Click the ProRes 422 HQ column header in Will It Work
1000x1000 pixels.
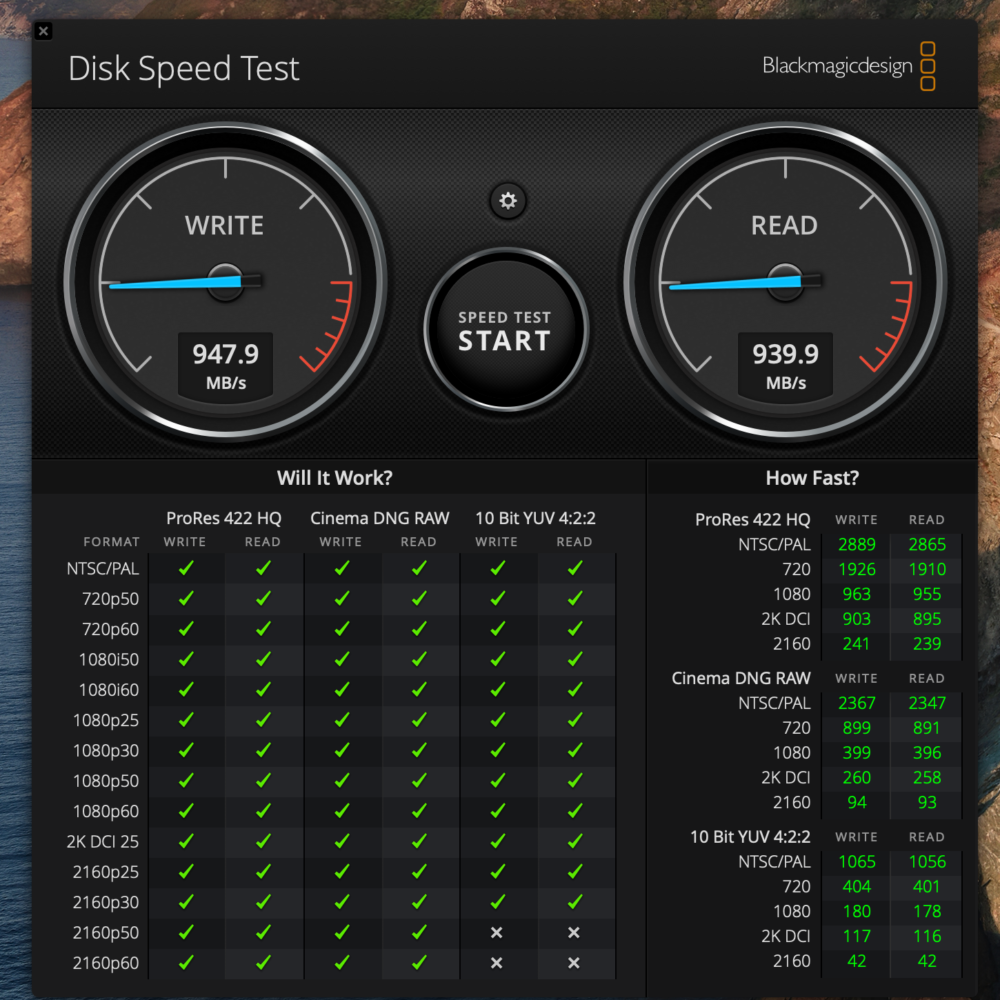(224, 518)
